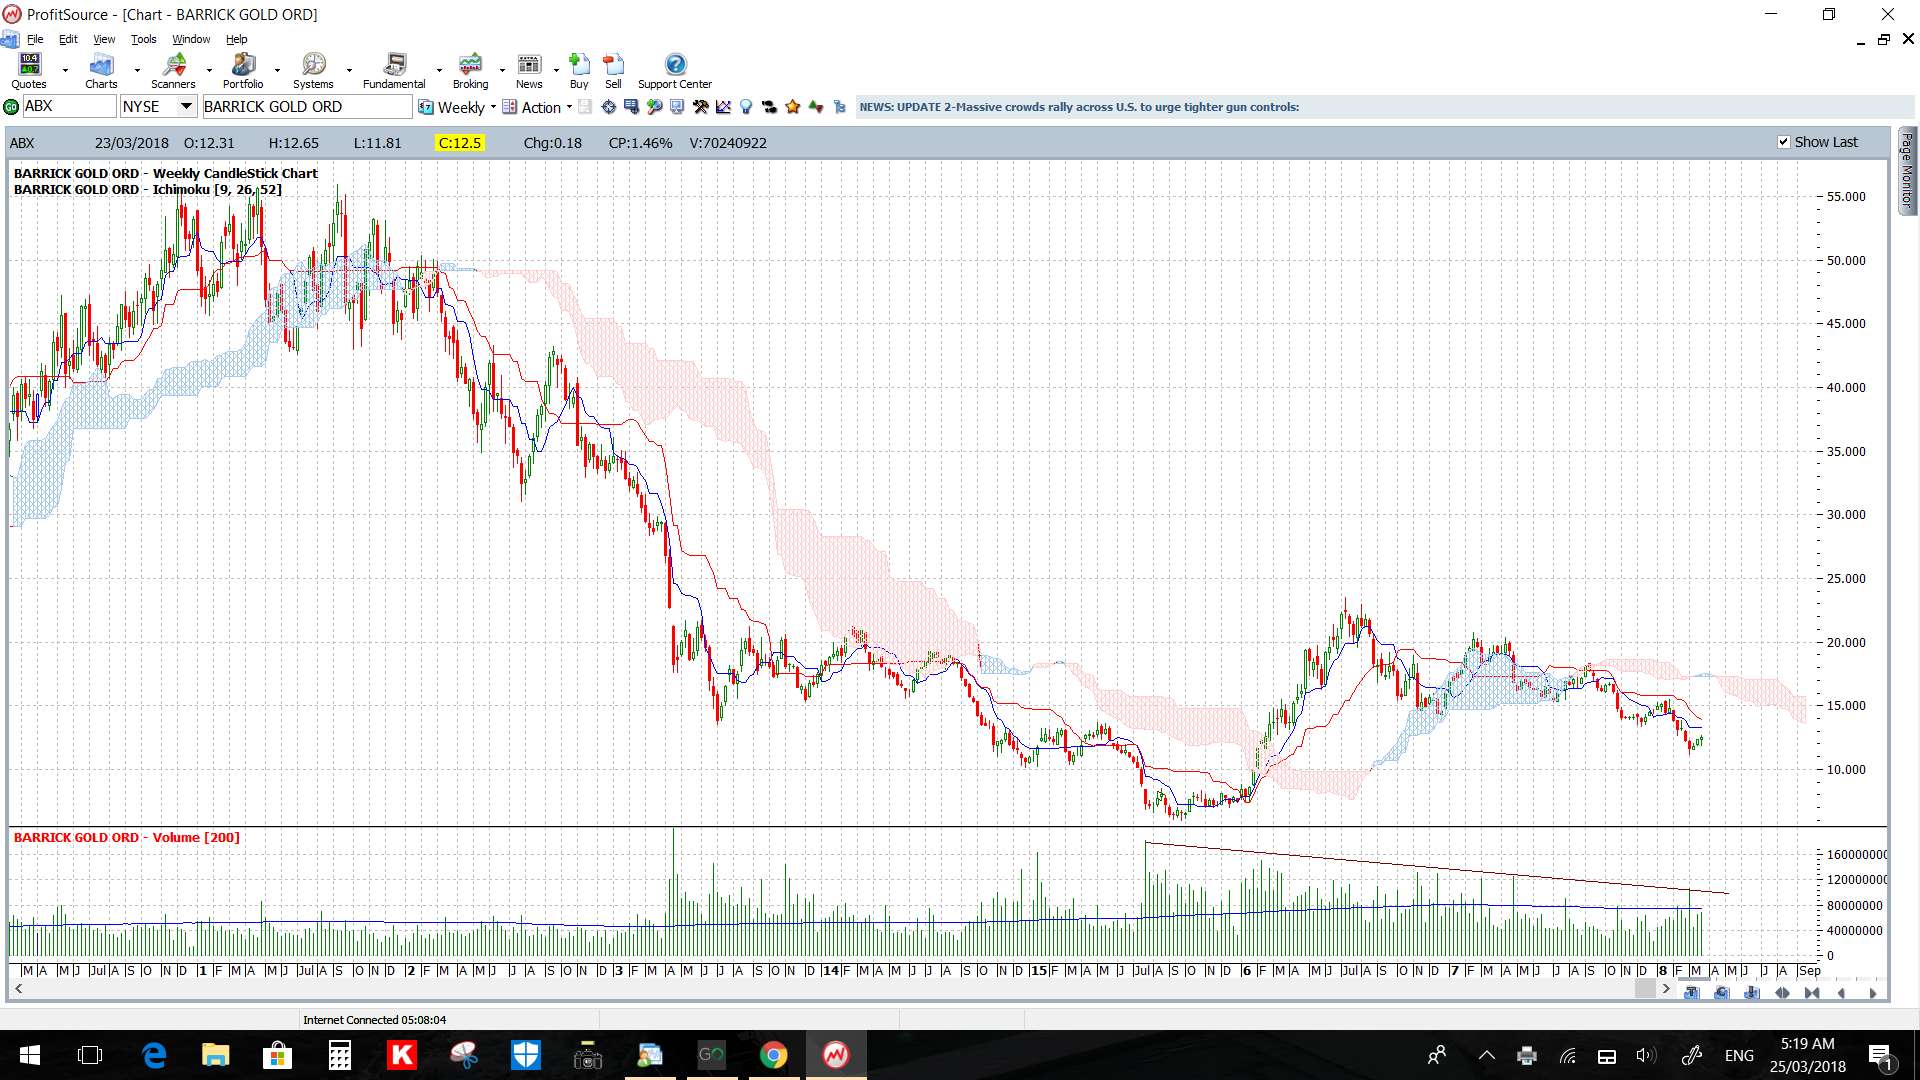The image size is (1920, 1080).
Task: Click the light bulb icon
Action: coord(746,107)
